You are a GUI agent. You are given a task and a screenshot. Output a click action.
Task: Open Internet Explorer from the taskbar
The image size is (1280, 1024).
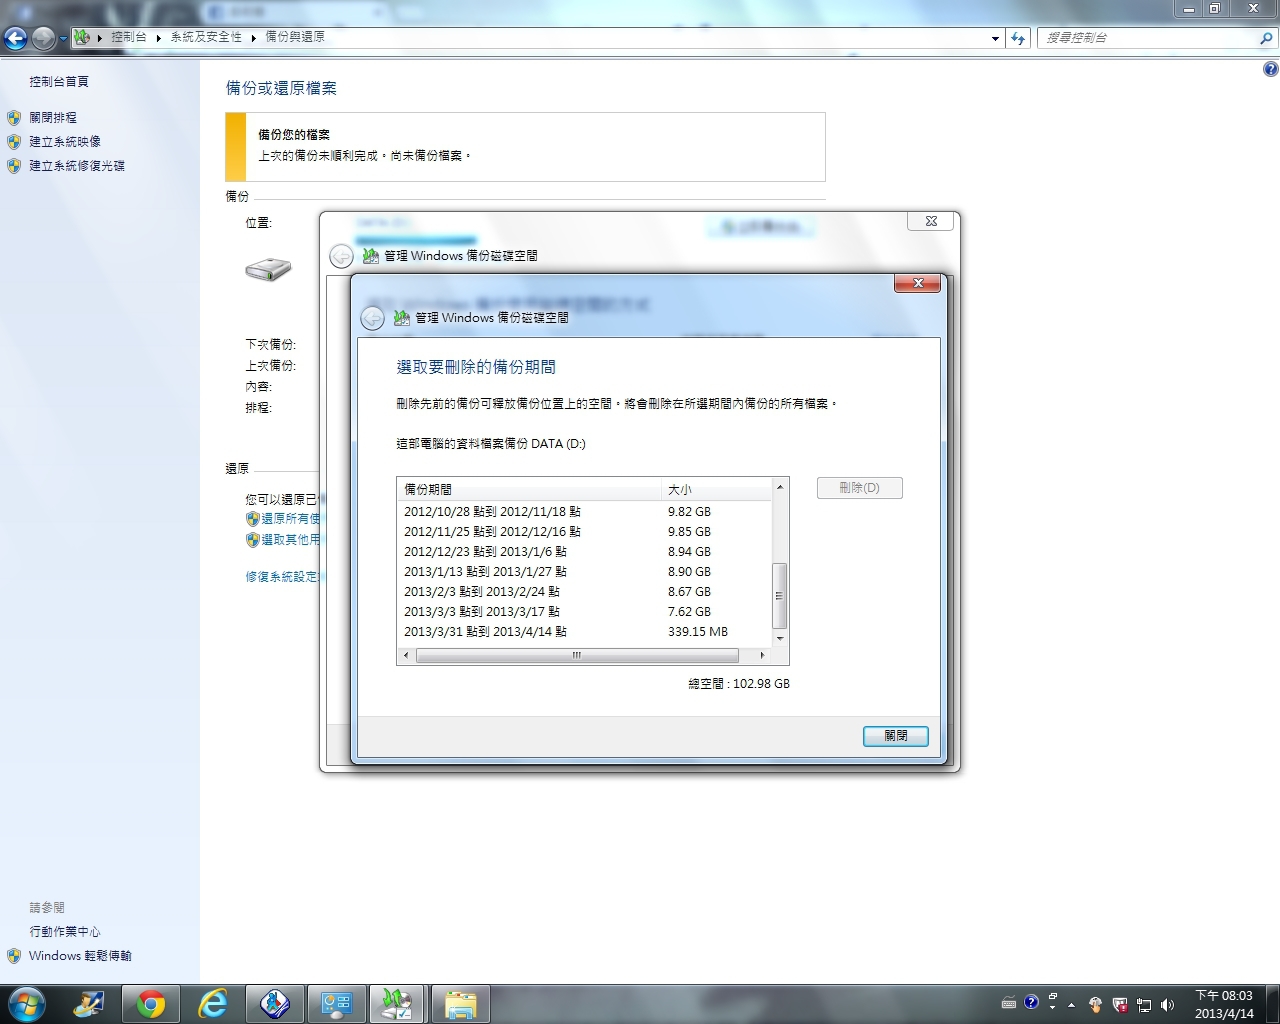[x=213, y=1004]
